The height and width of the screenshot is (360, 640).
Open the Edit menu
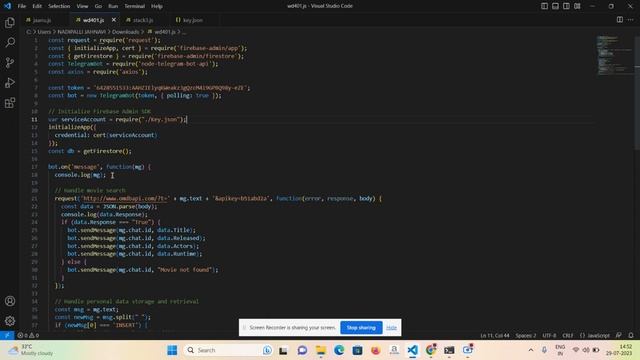(x=37, y=6)
